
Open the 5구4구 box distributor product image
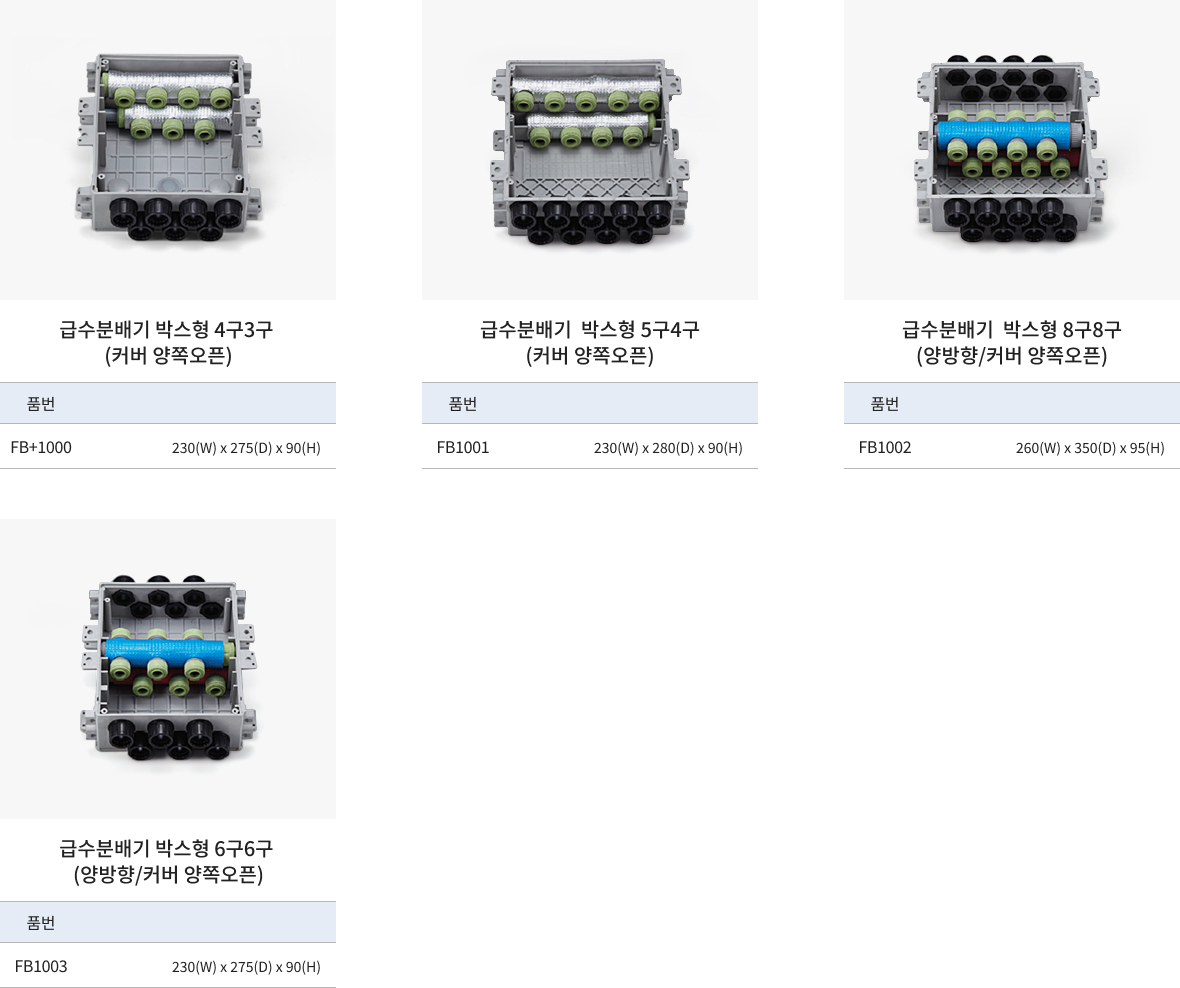(590, 150)
